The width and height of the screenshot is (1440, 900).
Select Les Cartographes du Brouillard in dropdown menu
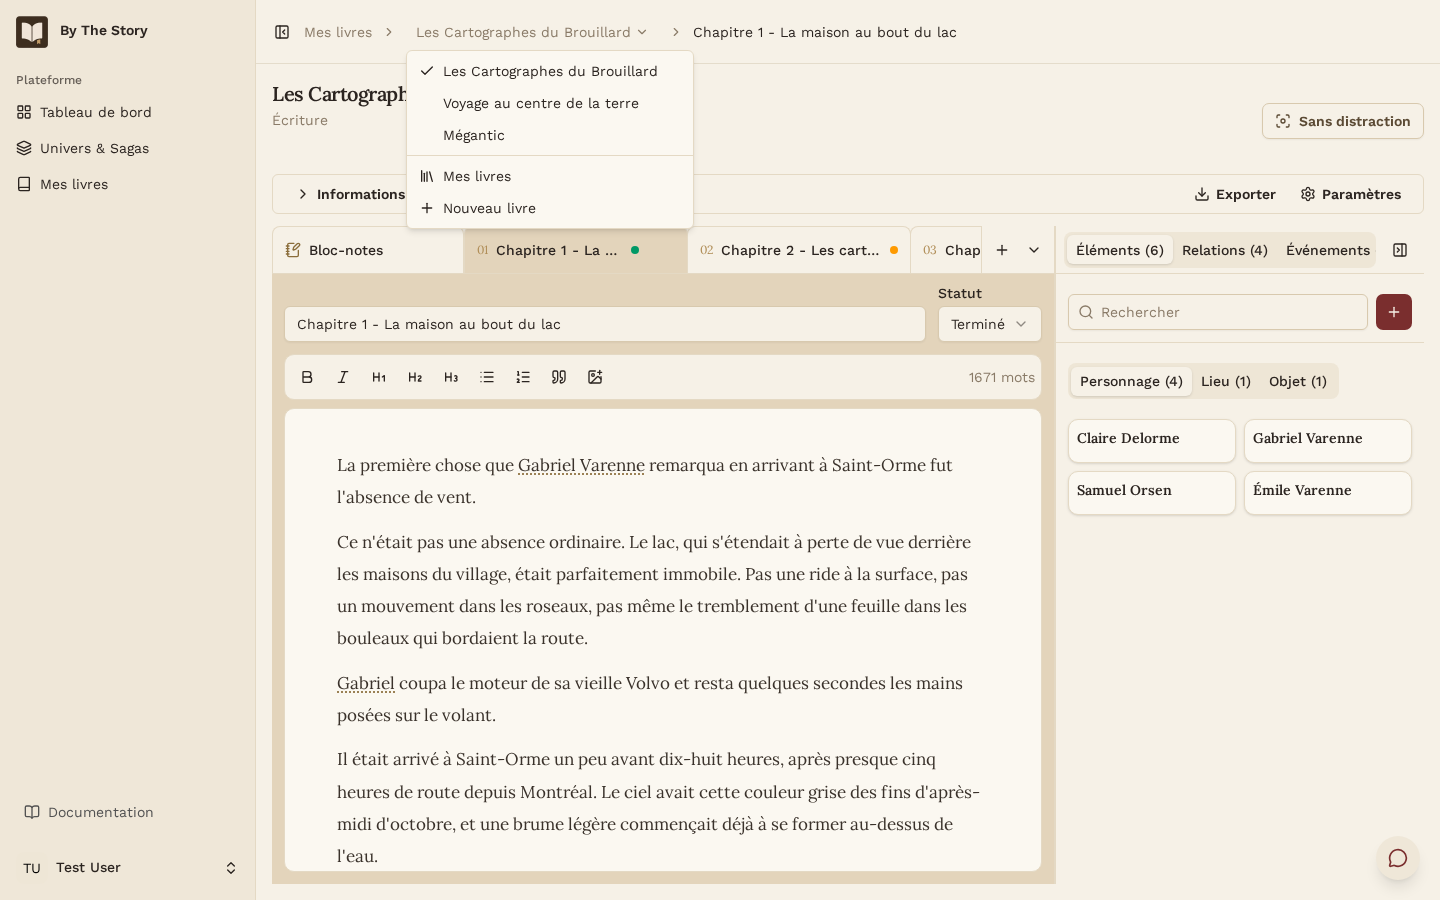click(550, 71)
